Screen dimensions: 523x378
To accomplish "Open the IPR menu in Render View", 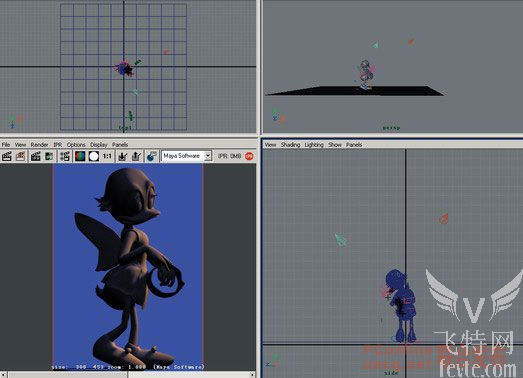I will [x=58, y=145].
